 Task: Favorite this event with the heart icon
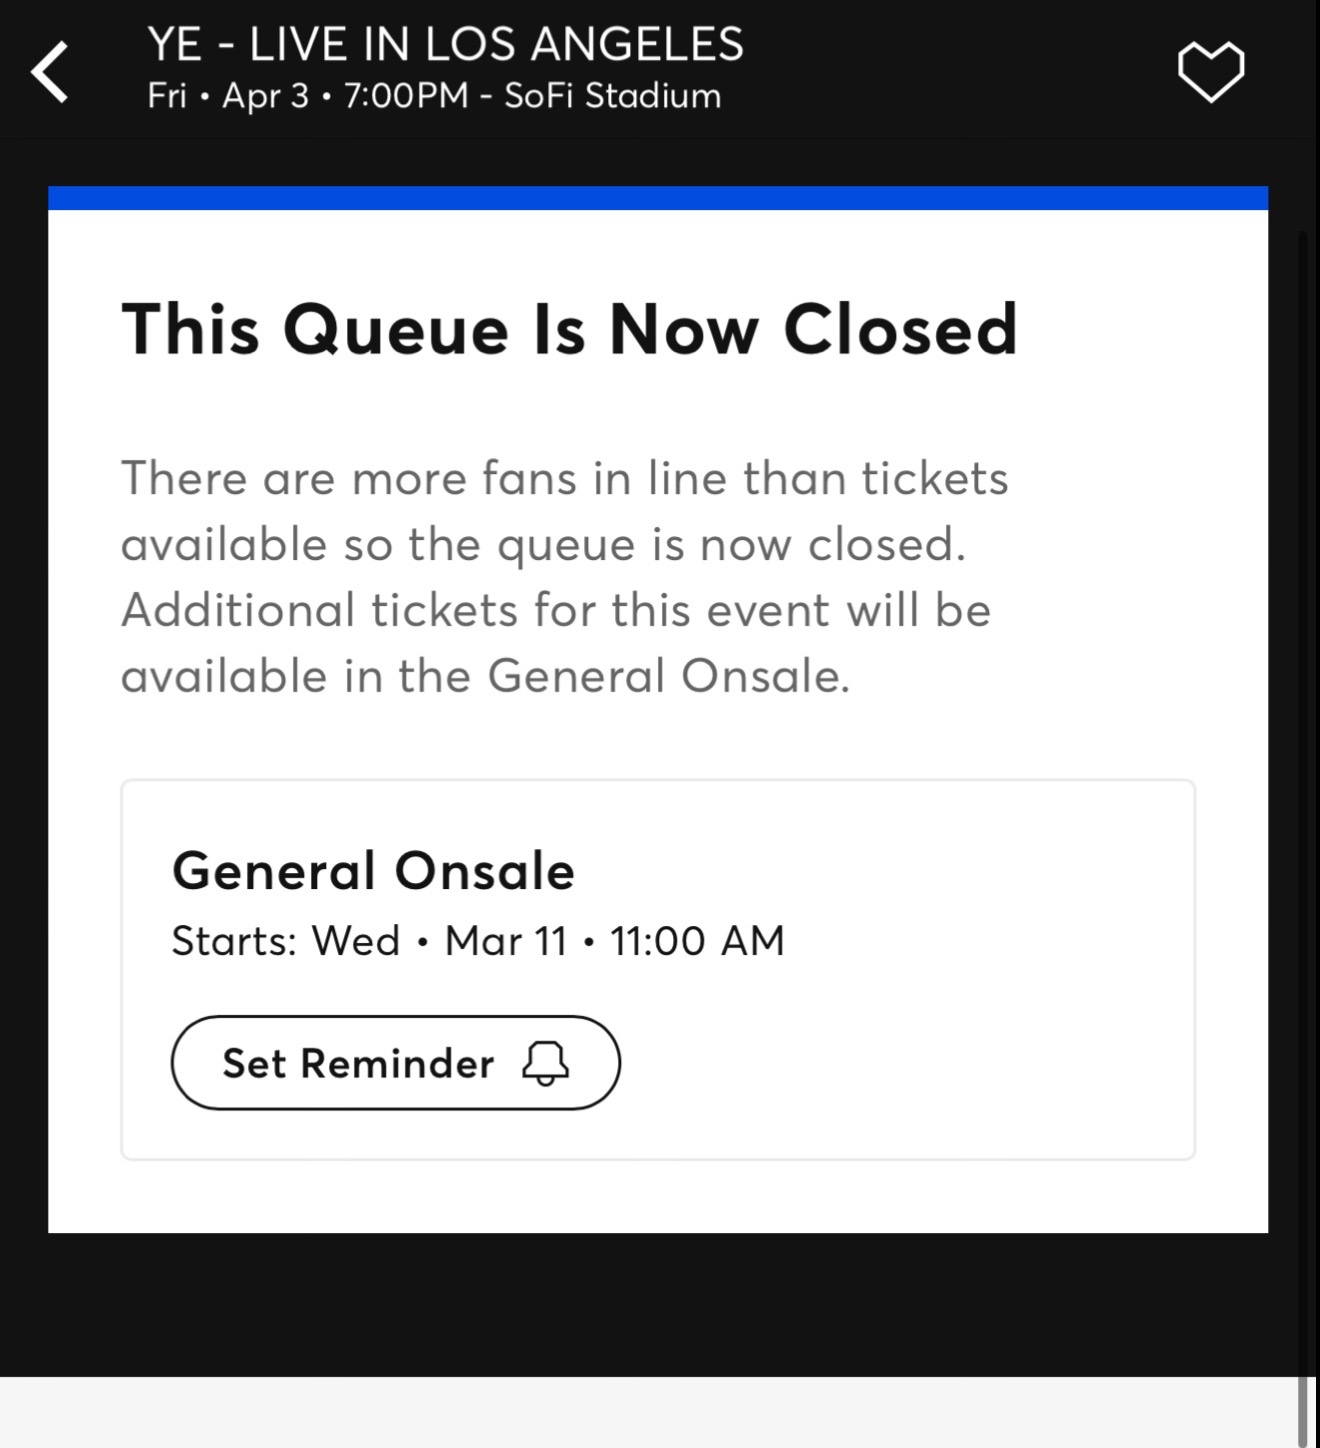click(1210, 72)
